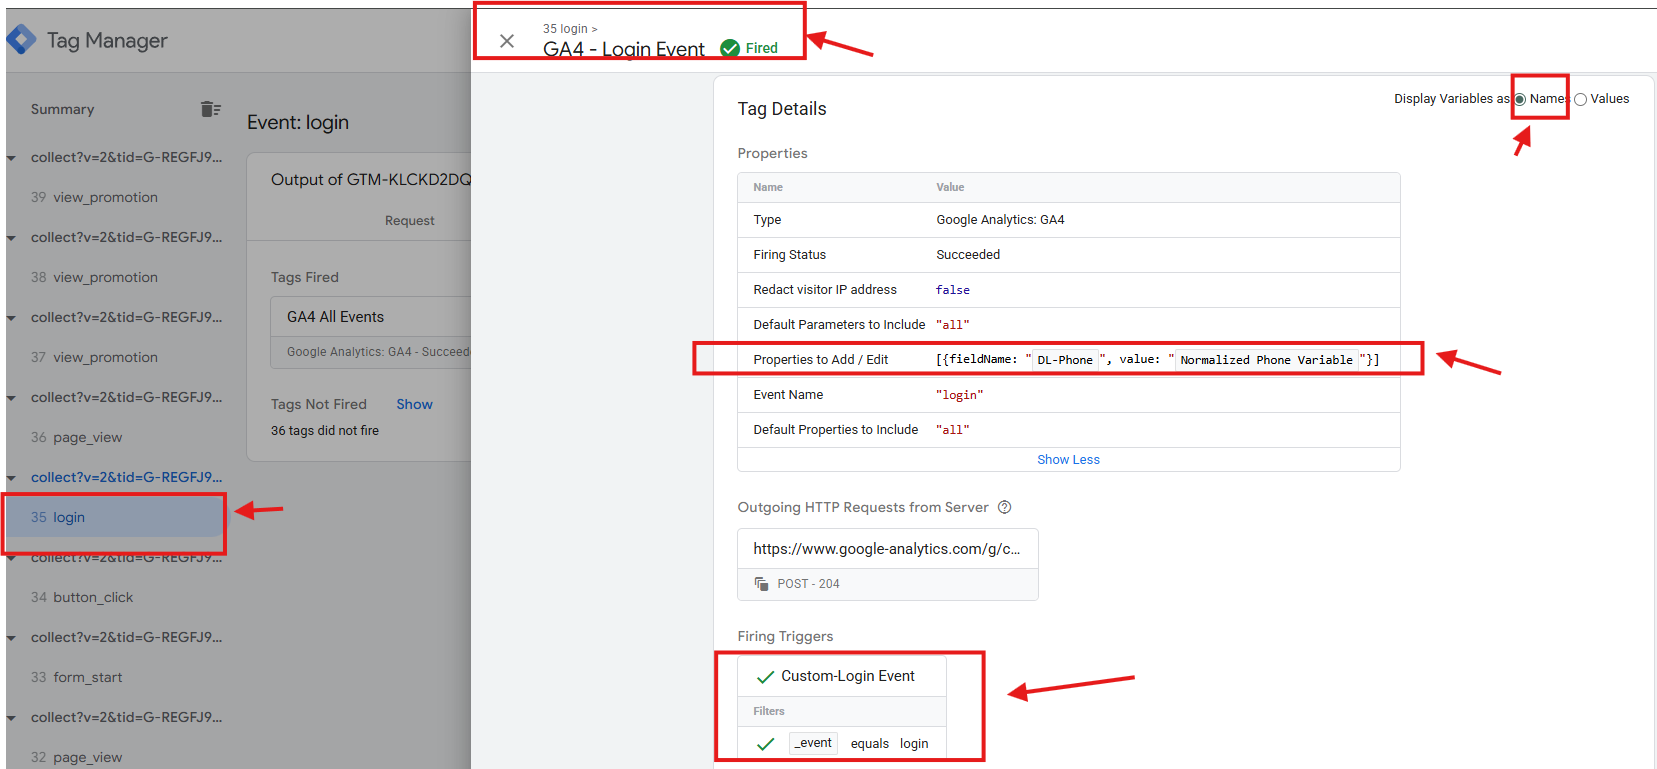The width and height of the screenshot is (1657, 769).
Task: Click the Event: login heading
Action: [x=298, y=122]
